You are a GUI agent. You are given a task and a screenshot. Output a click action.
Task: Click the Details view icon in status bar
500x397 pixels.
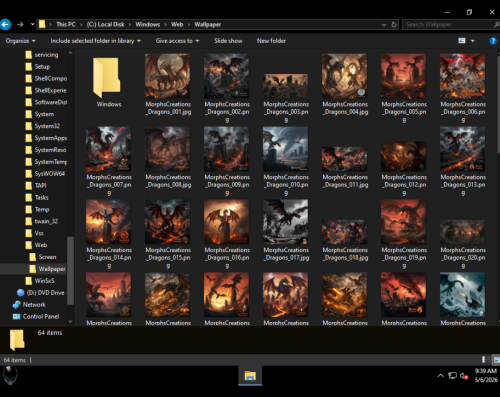pos(486,360)
